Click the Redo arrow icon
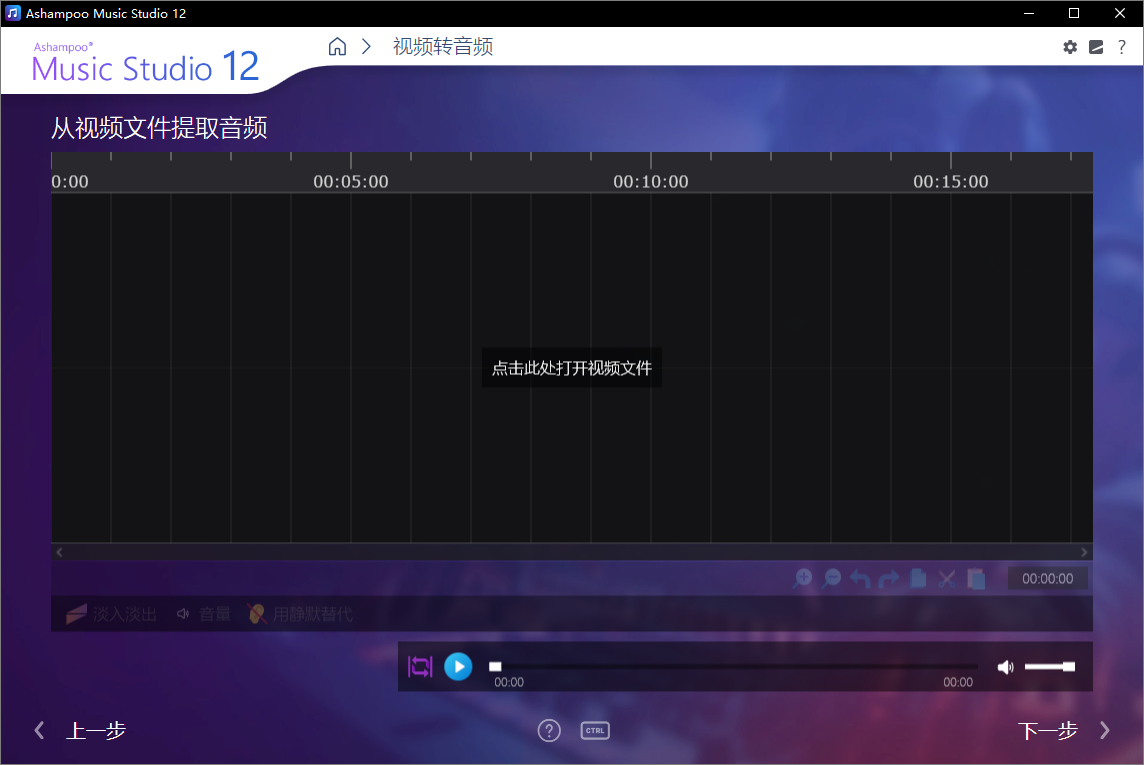This screenshot has width=1144, height=765. click(x=889, y=578)
